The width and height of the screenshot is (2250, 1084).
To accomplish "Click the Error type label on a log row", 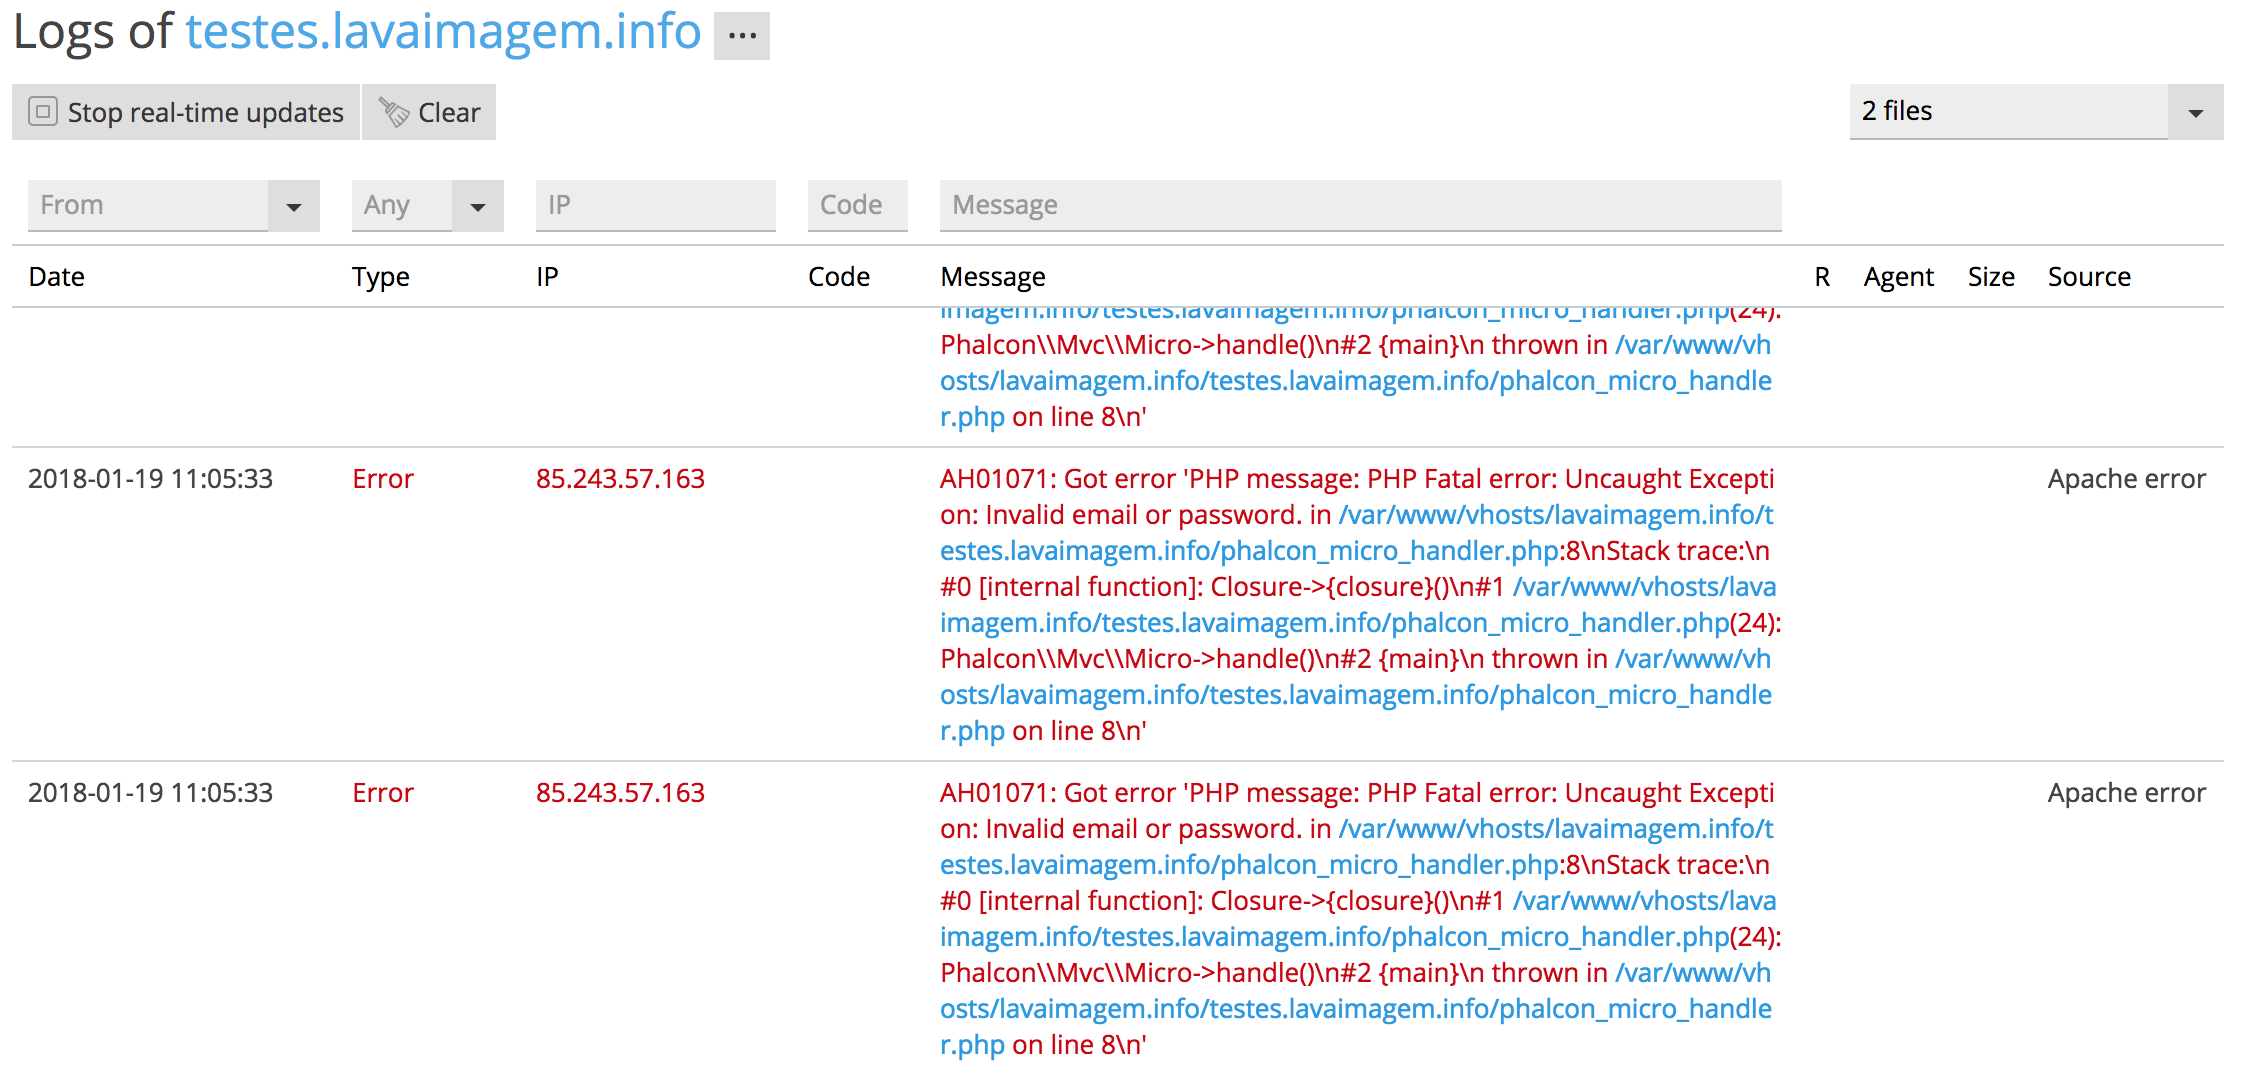I will click(x=382, y=478).
